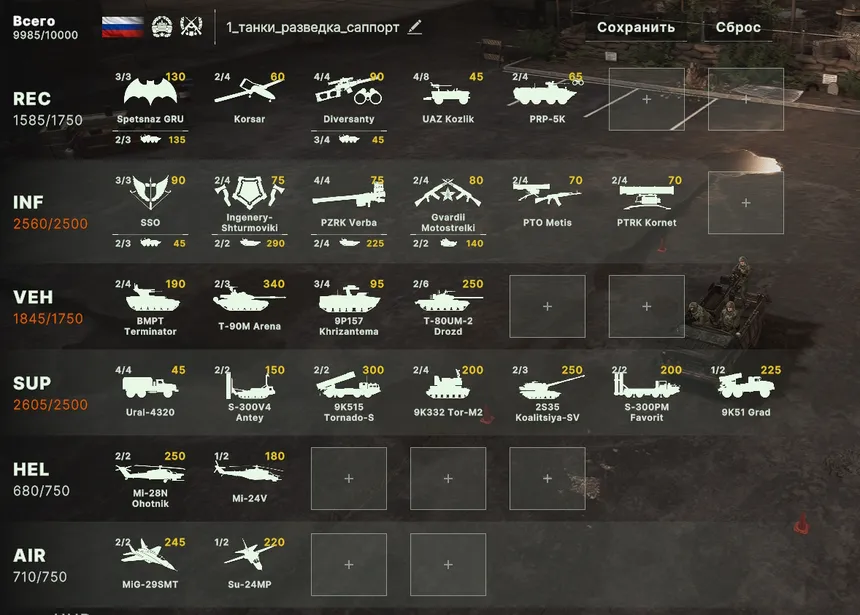
Task: Select the 9K515 Tornado-S launcher
Action: [349, 392]
